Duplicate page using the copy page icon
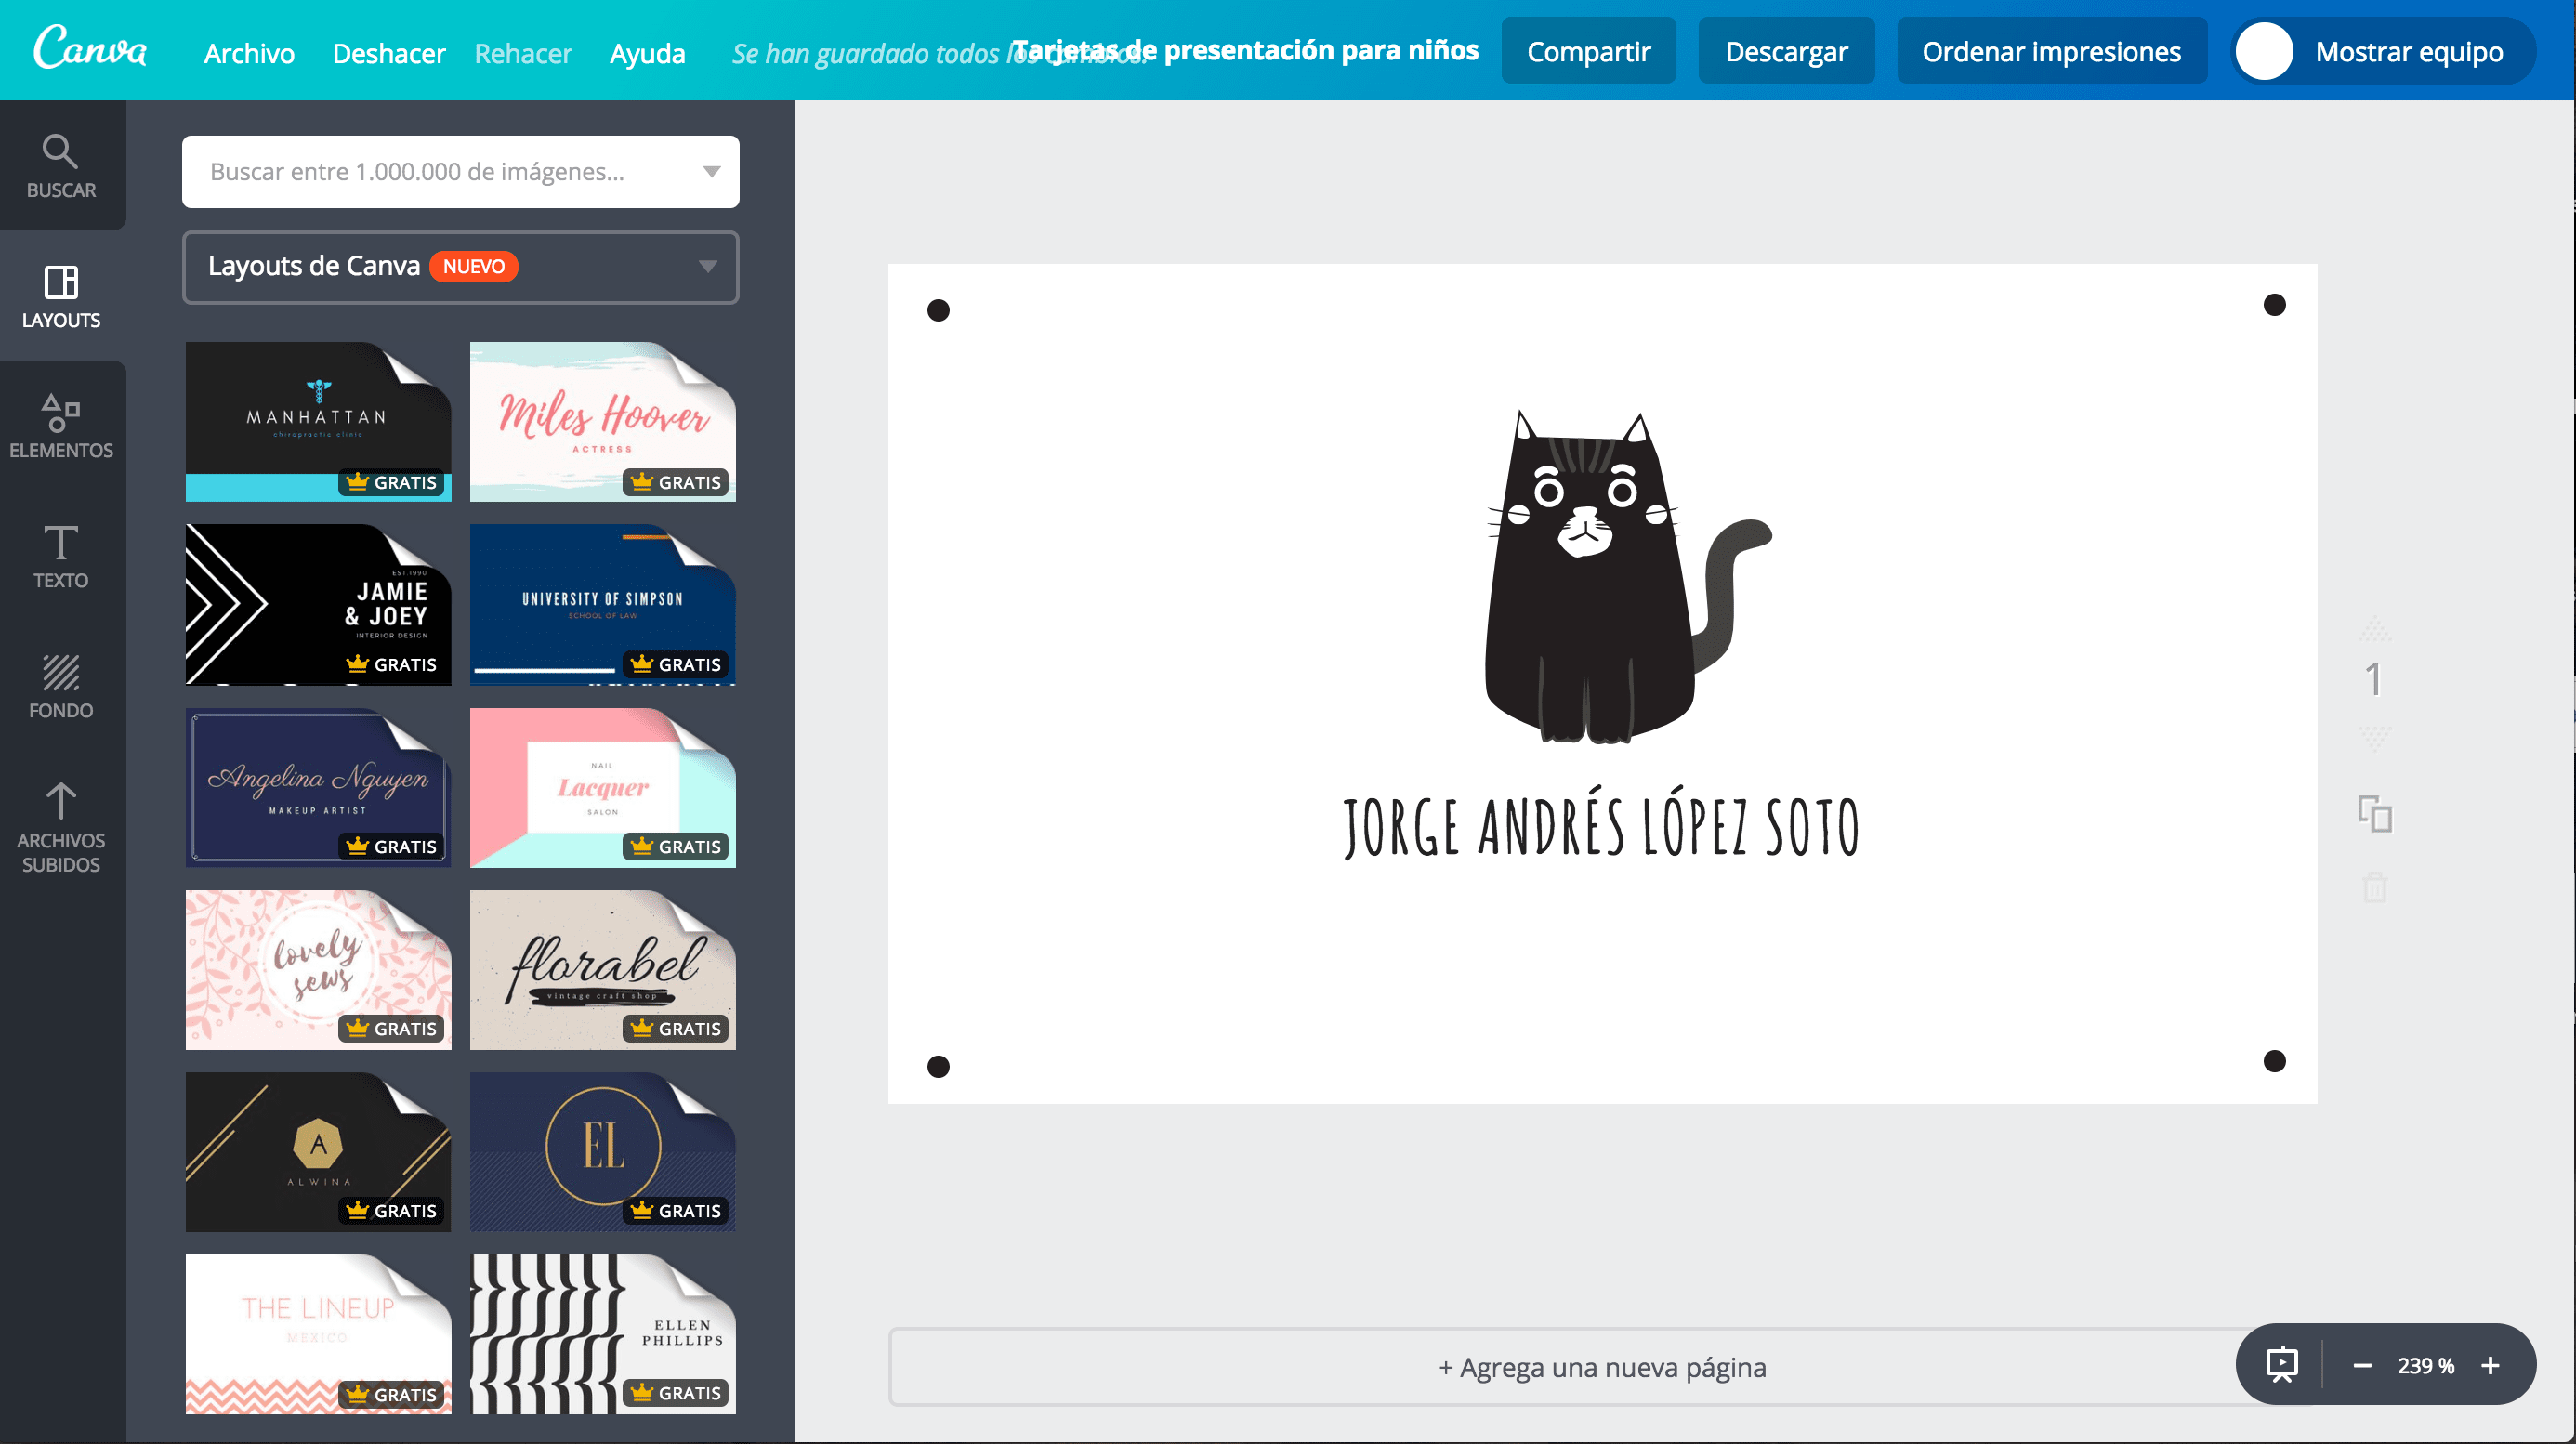 pyautogui.click(x=2374, y=814)
